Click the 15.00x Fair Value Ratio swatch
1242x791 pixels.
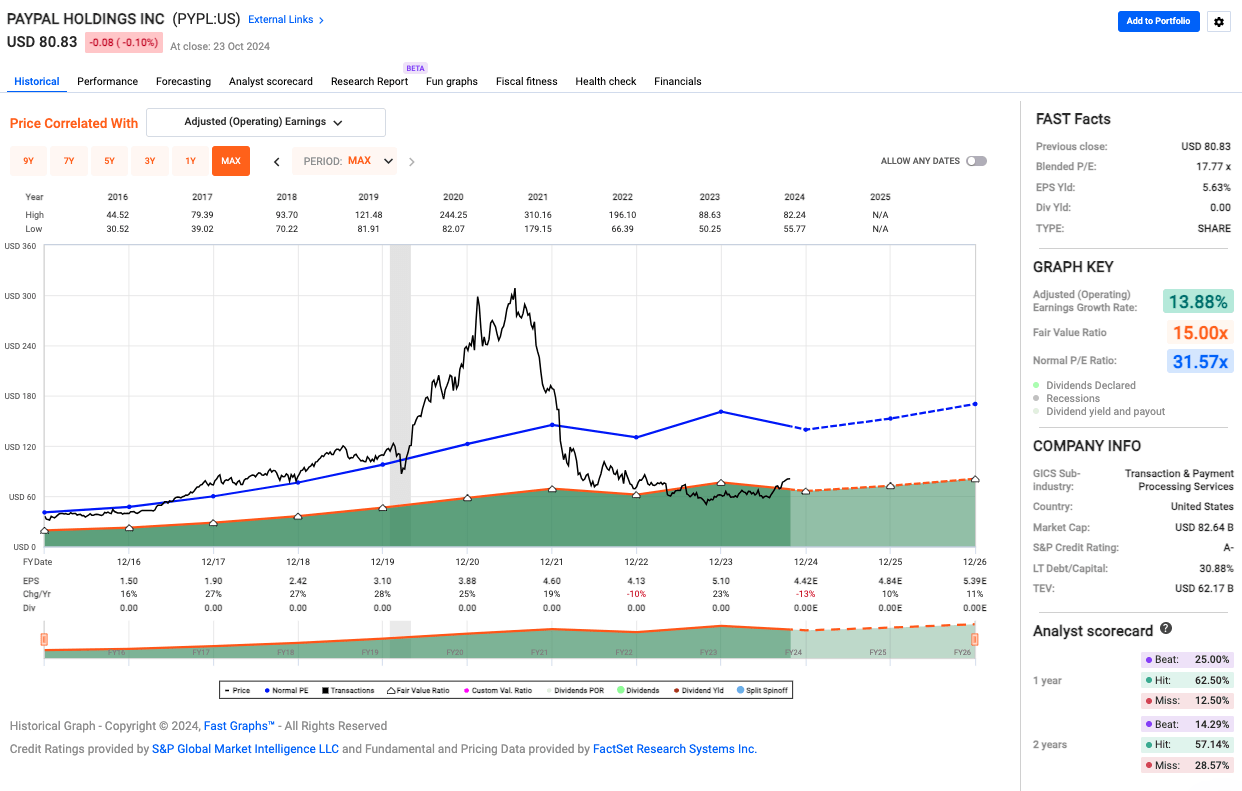point(1200,332)
